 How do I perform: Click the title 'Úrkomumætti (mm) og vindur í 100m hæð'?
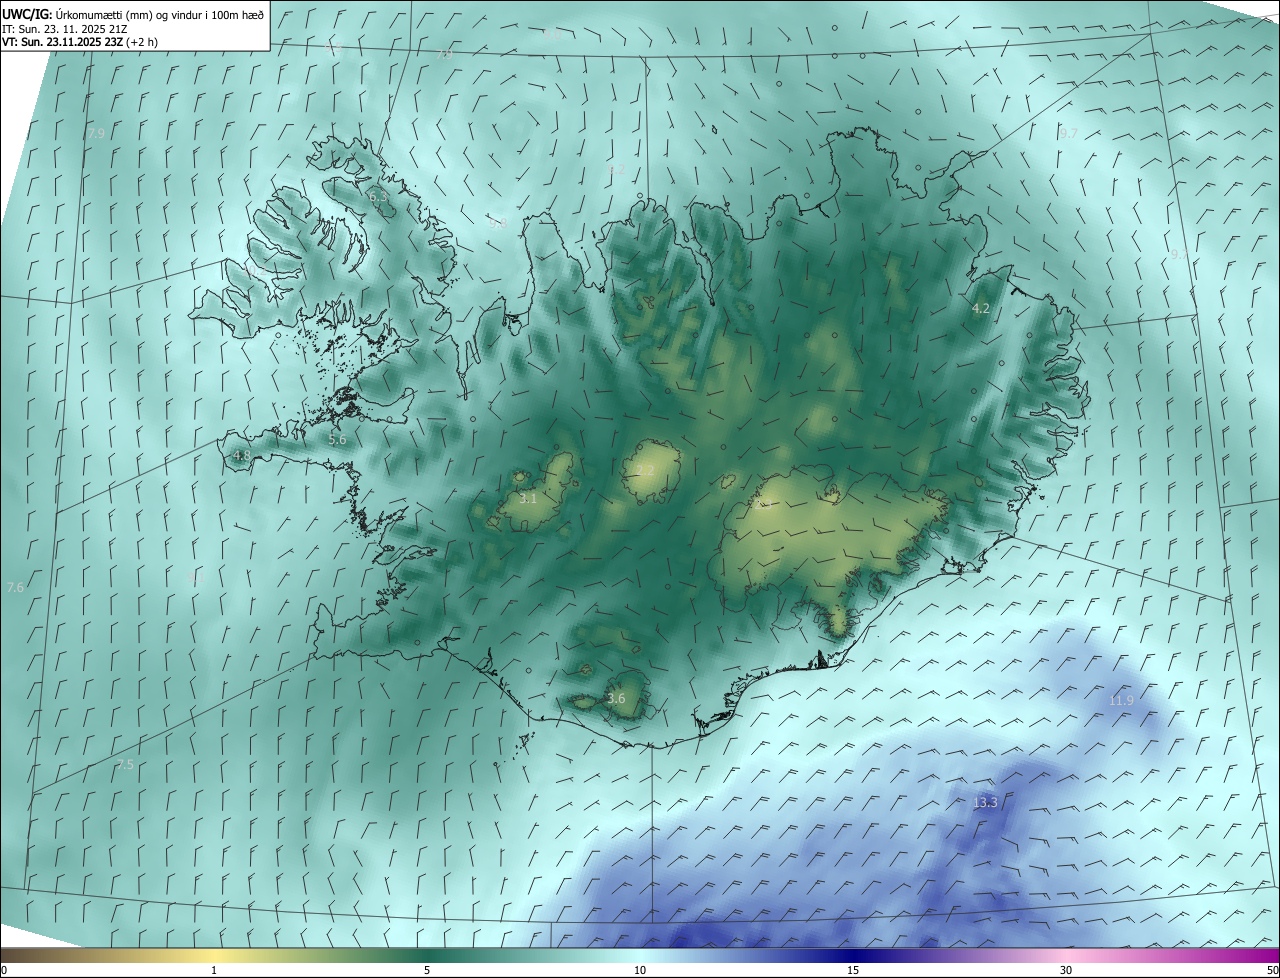pyautogui.click(x=159, y=14)
